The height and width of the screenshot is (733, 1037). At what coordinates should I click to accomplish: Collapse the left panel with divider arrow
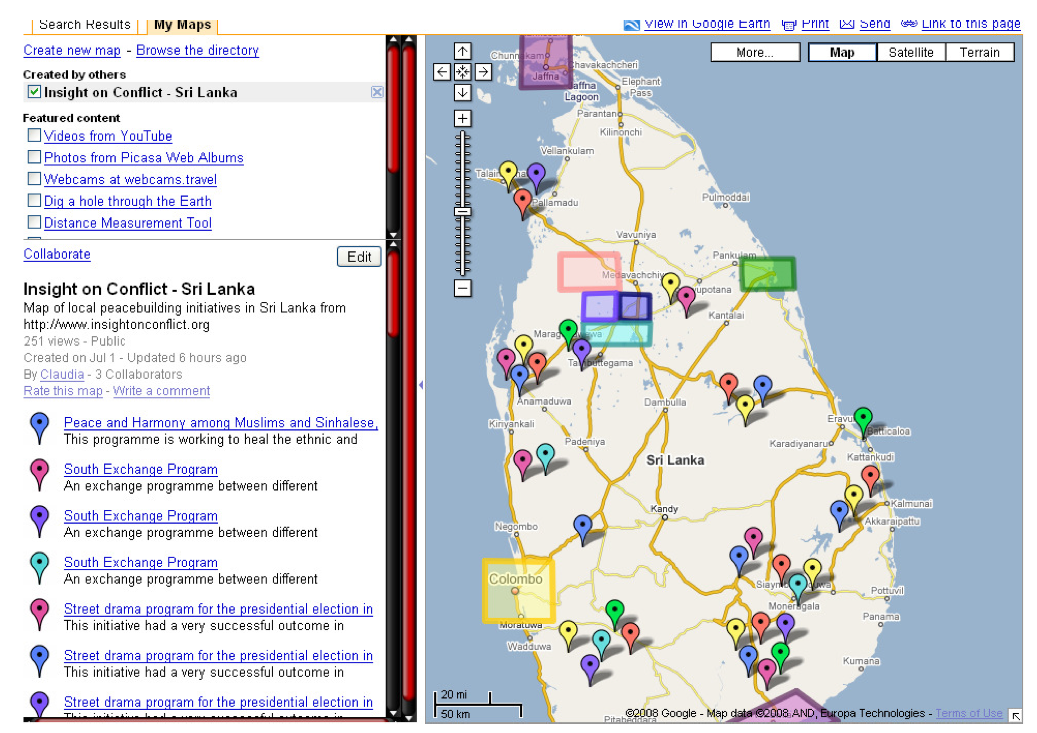pyautogui.click(x=420, y=385)
